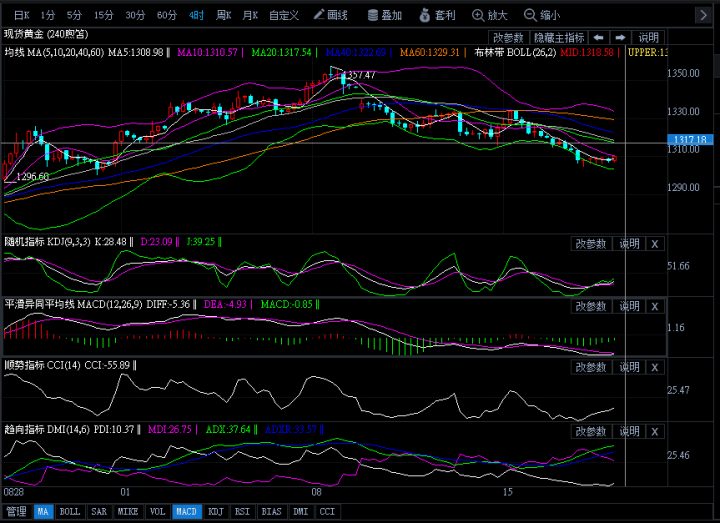Click the left arrow next to 隐藏主指标
Viewport: 720px width, 523px height.
598,37
